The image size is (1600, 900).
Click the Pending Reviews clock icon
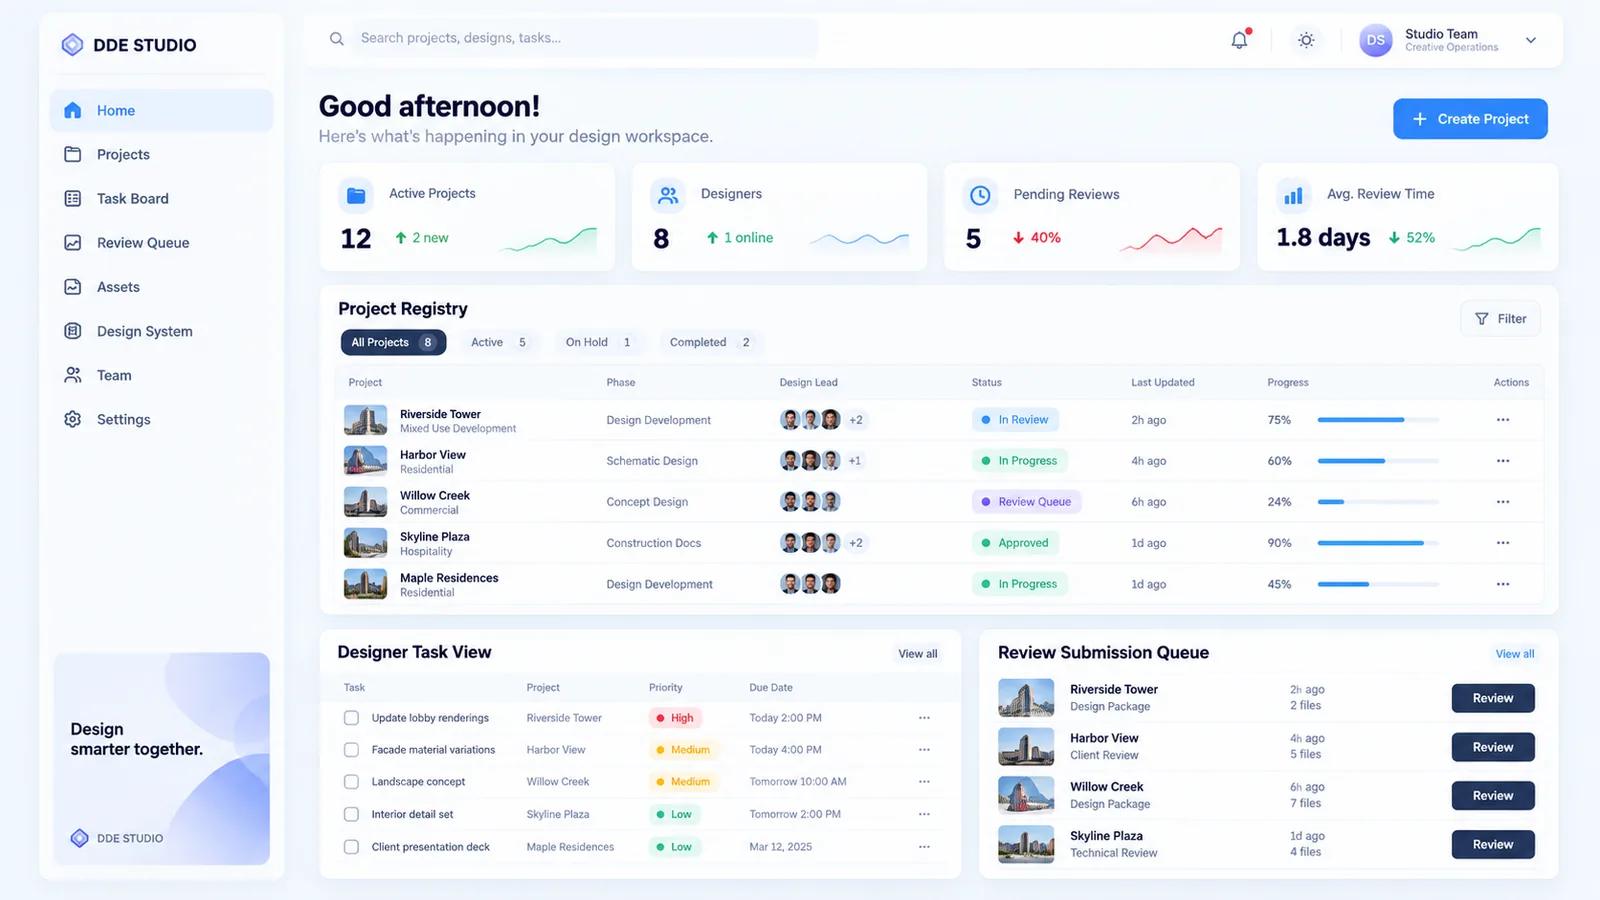980,195
